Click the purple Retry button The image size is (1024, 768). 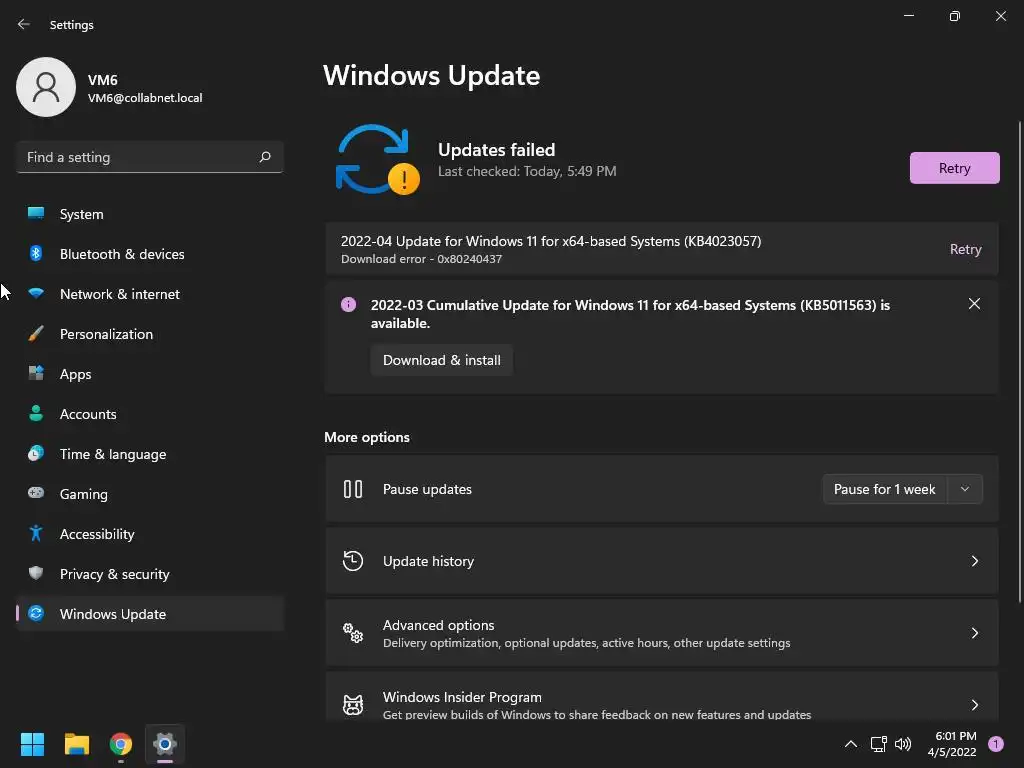click(954, 168)
